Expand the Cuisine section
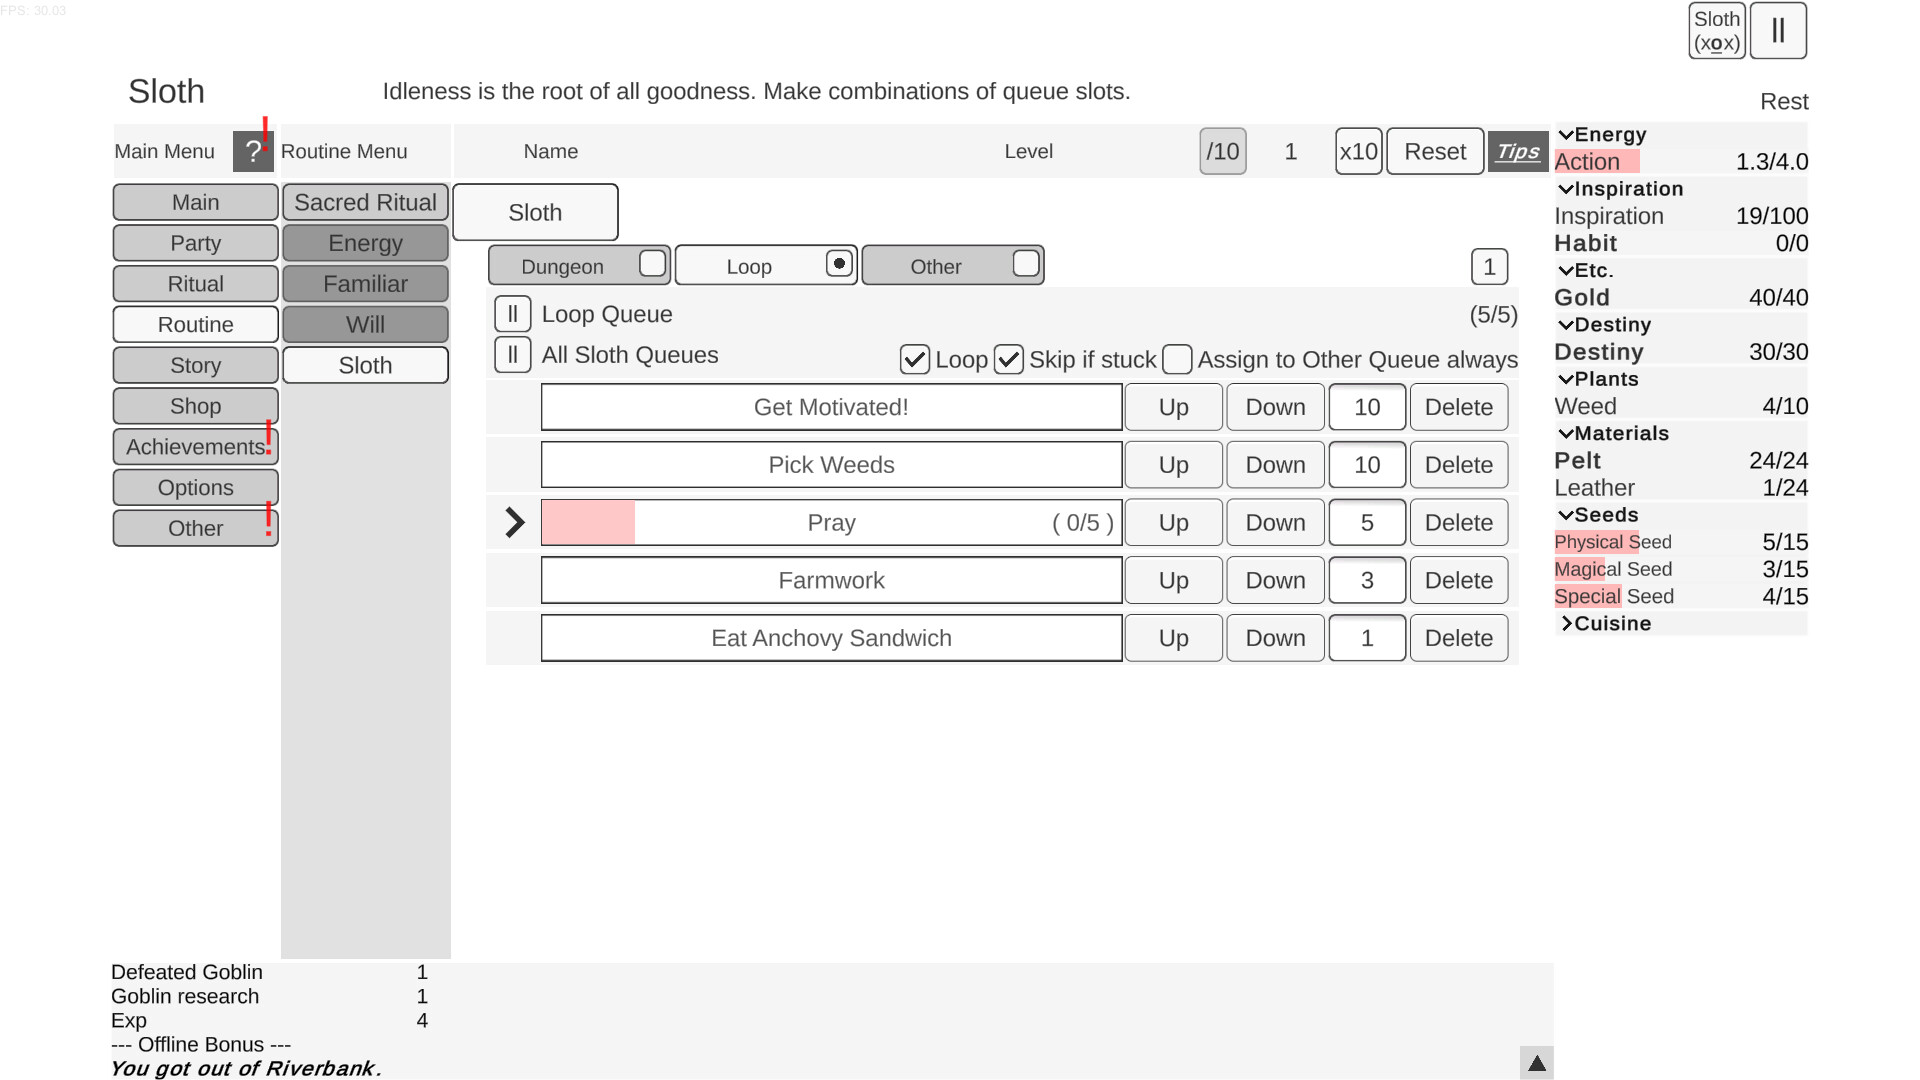 tap(1566, 623)
